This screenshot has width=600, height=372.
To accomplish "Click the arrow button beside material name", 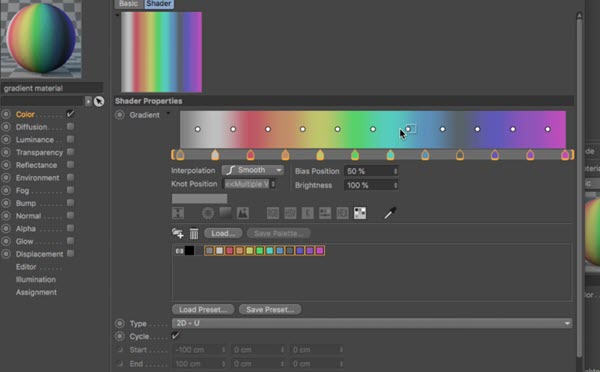I will (x=88, y=101).
